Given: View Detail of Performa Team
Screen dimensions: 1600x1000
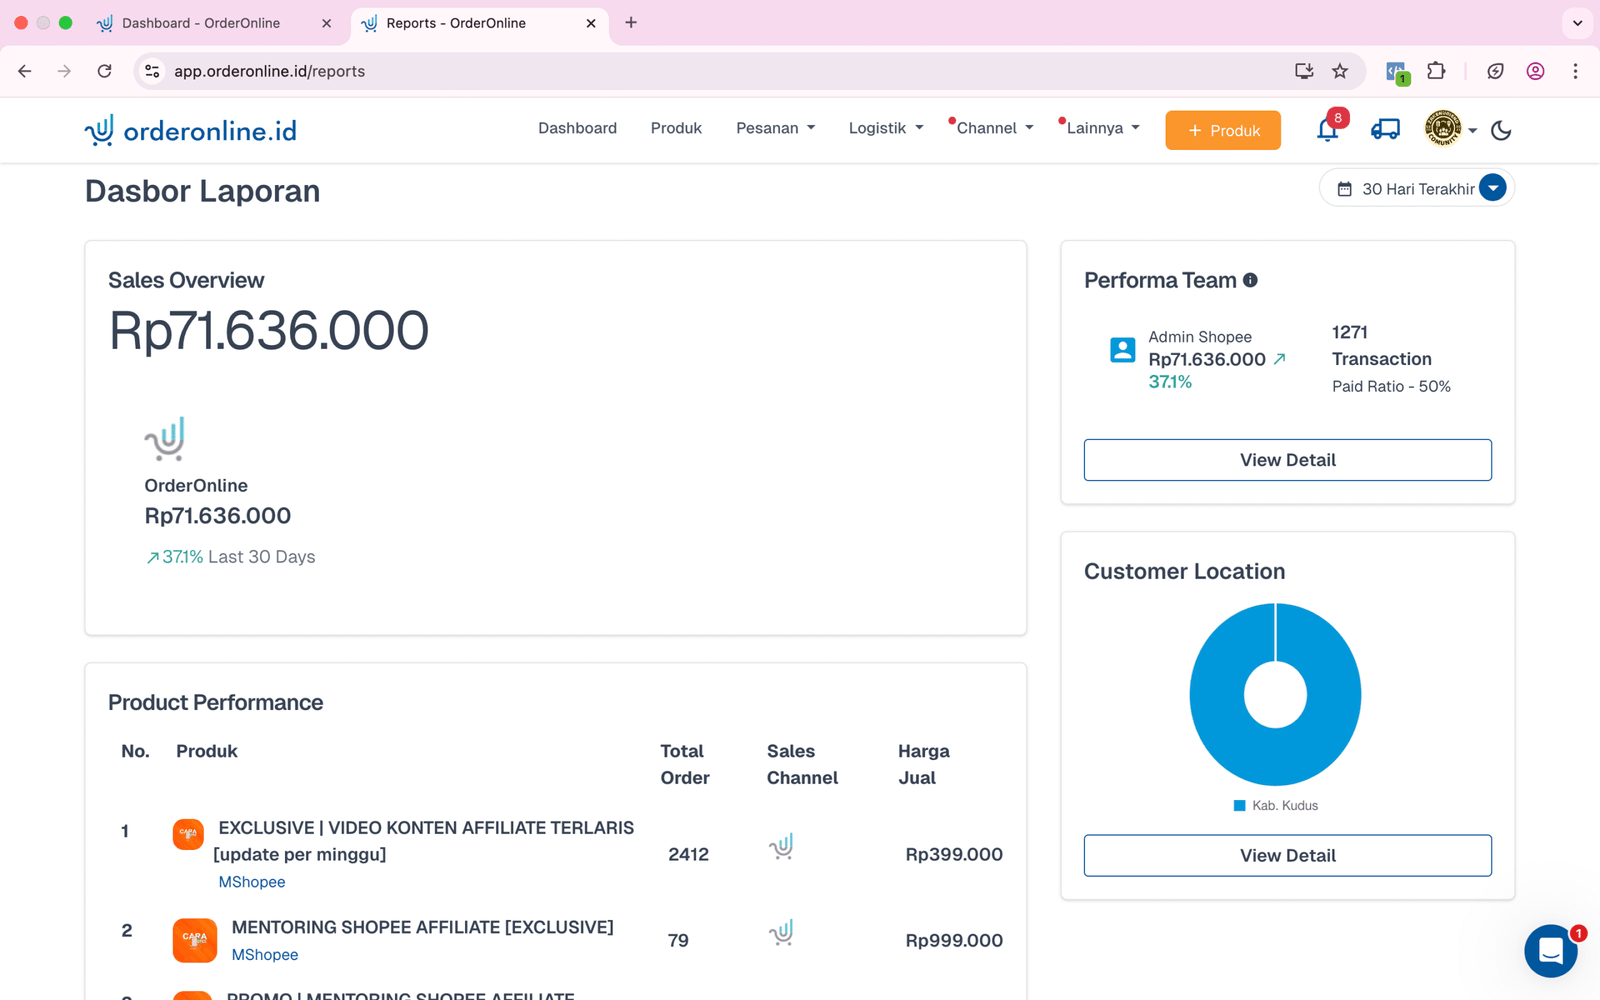Looking at the screenshot, I should click(x=1287, y=460).
